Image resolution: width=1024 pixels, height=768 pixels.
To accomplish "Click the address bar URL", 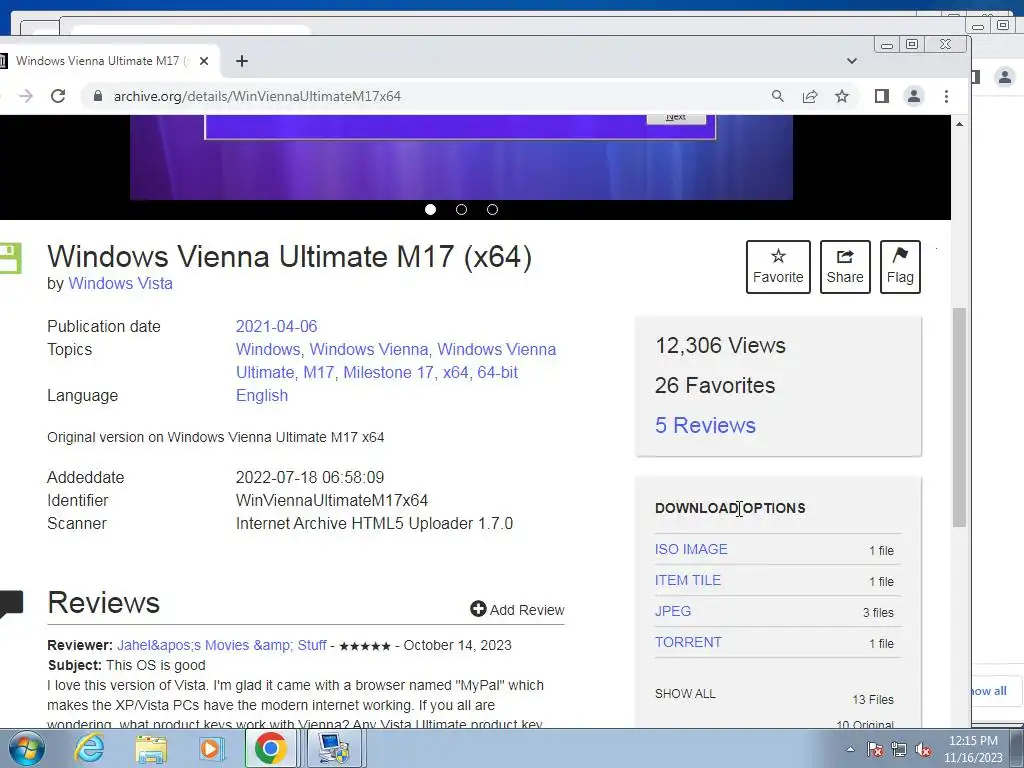I will pos(257,96).
